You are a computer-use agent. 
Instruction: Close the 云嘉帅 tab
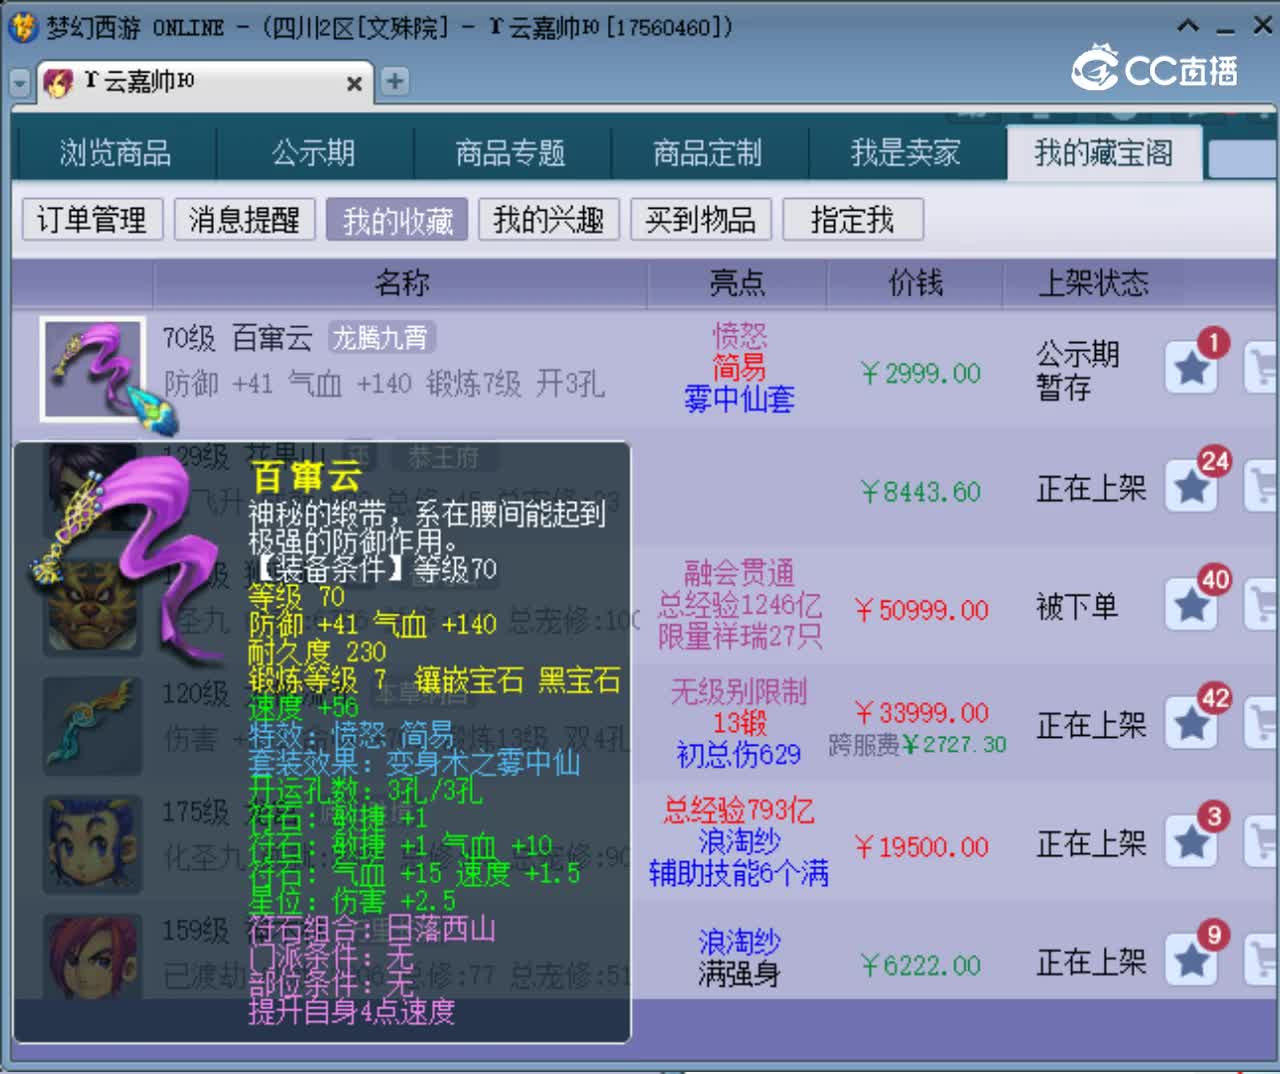pyautogui.click(x=354, y=84)
